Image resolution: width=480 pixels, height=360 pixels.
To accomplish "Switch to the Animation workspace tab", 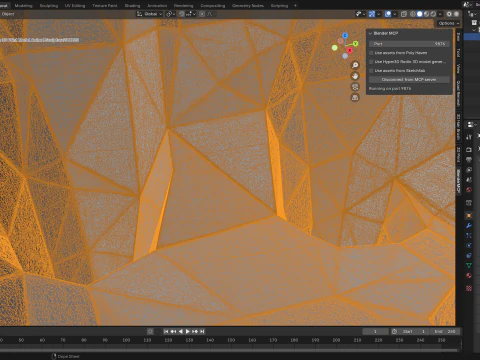I will point(157,6).
